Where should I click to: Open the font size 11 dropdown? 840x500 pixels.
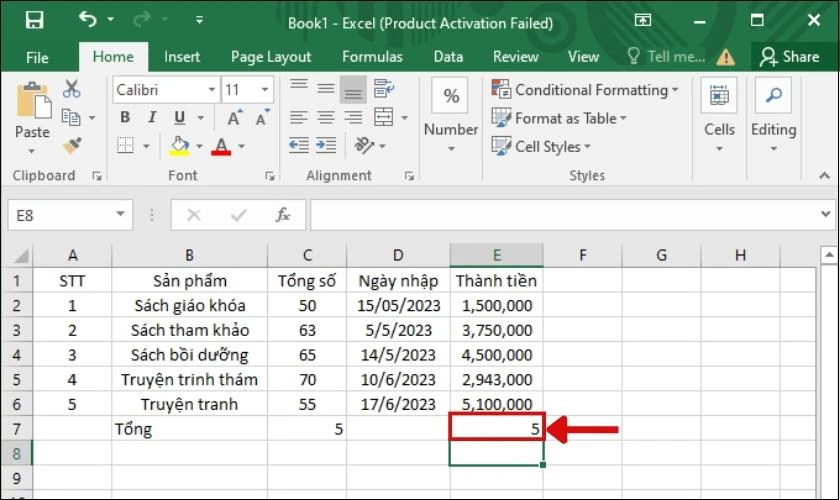265,89
